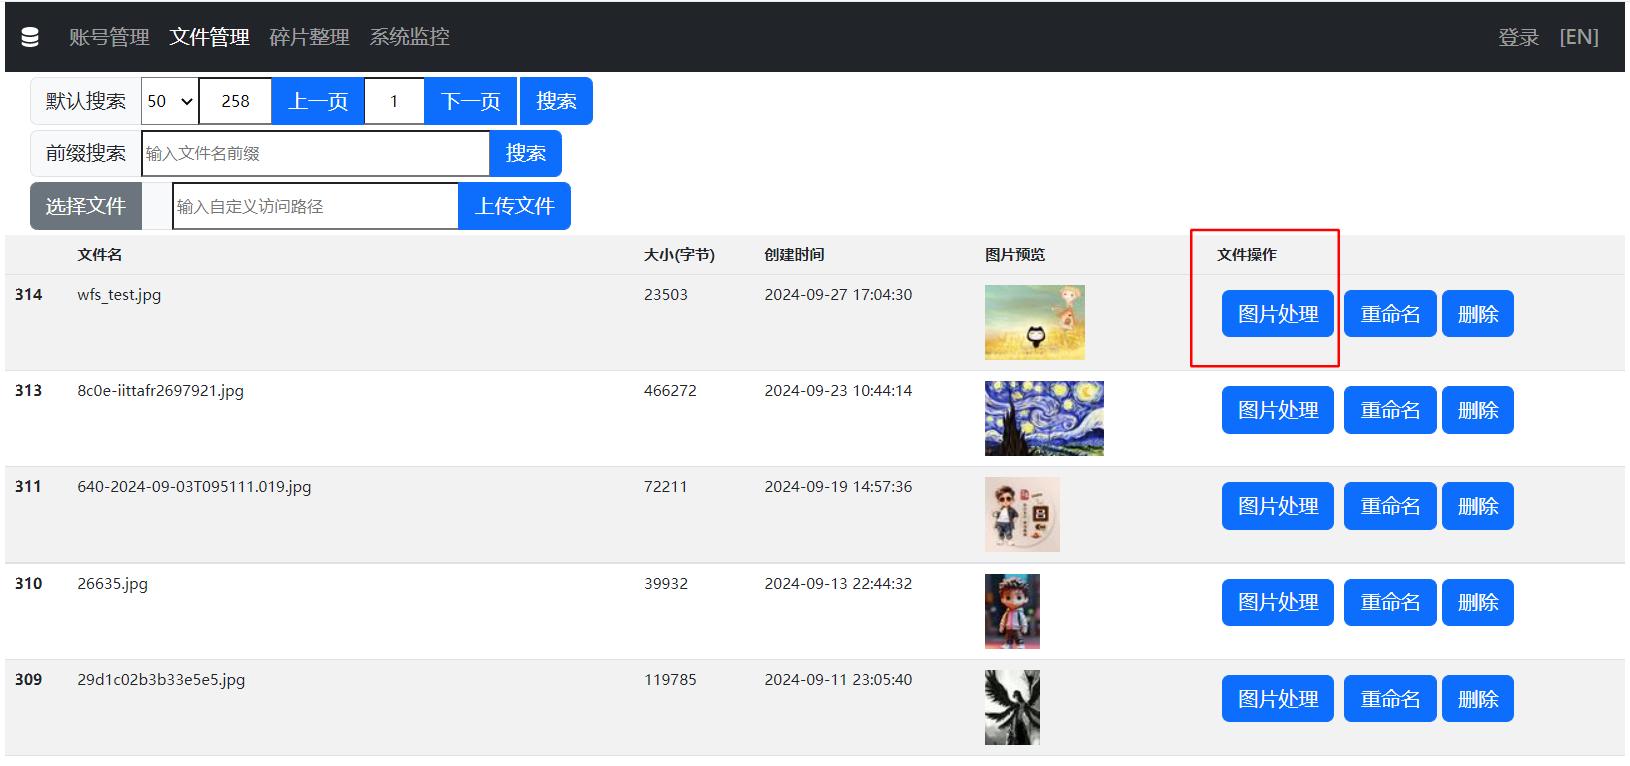Switch to 碎片整理 page
Screen dimensions: 1630x766
click(309, 37)
